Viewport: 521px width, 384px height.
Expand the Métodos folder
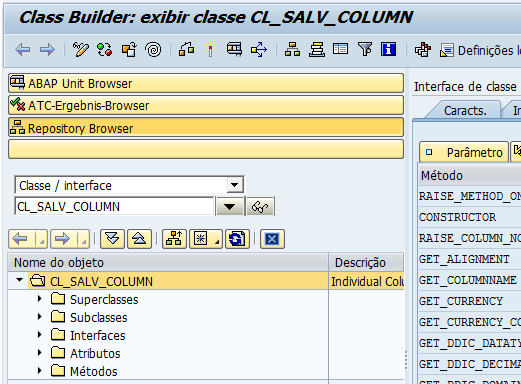coord(40,370)
